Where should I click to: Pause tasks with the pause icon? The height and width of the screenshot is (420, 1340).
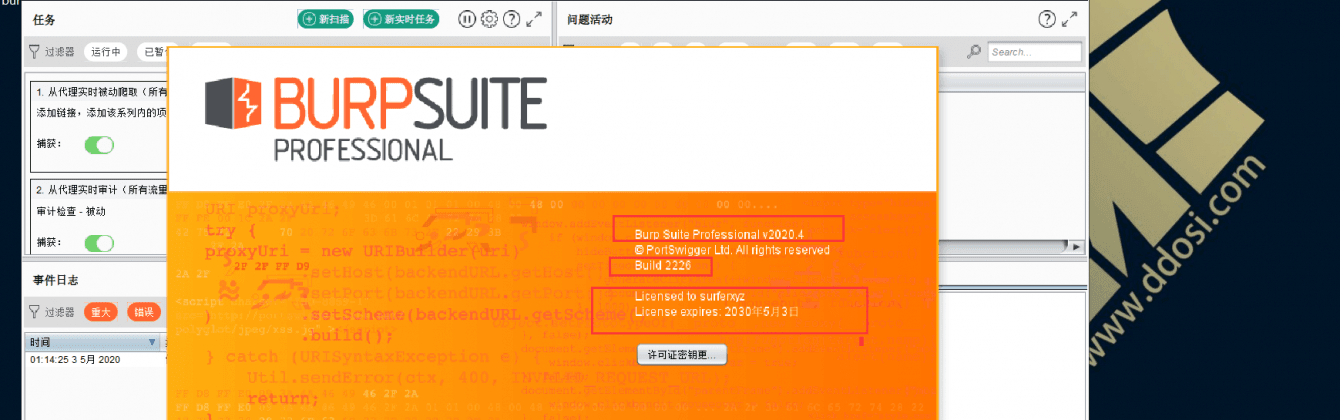pos(467,19)
